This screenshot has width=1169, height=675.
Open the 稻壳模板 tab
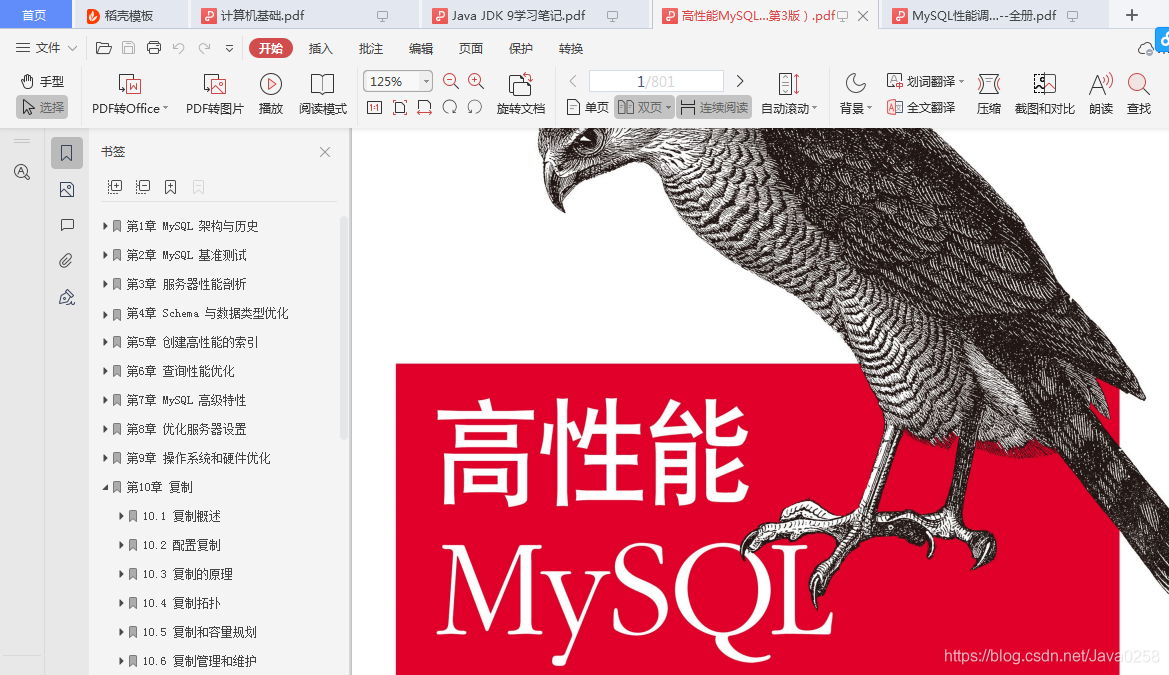tap(129, 16)
